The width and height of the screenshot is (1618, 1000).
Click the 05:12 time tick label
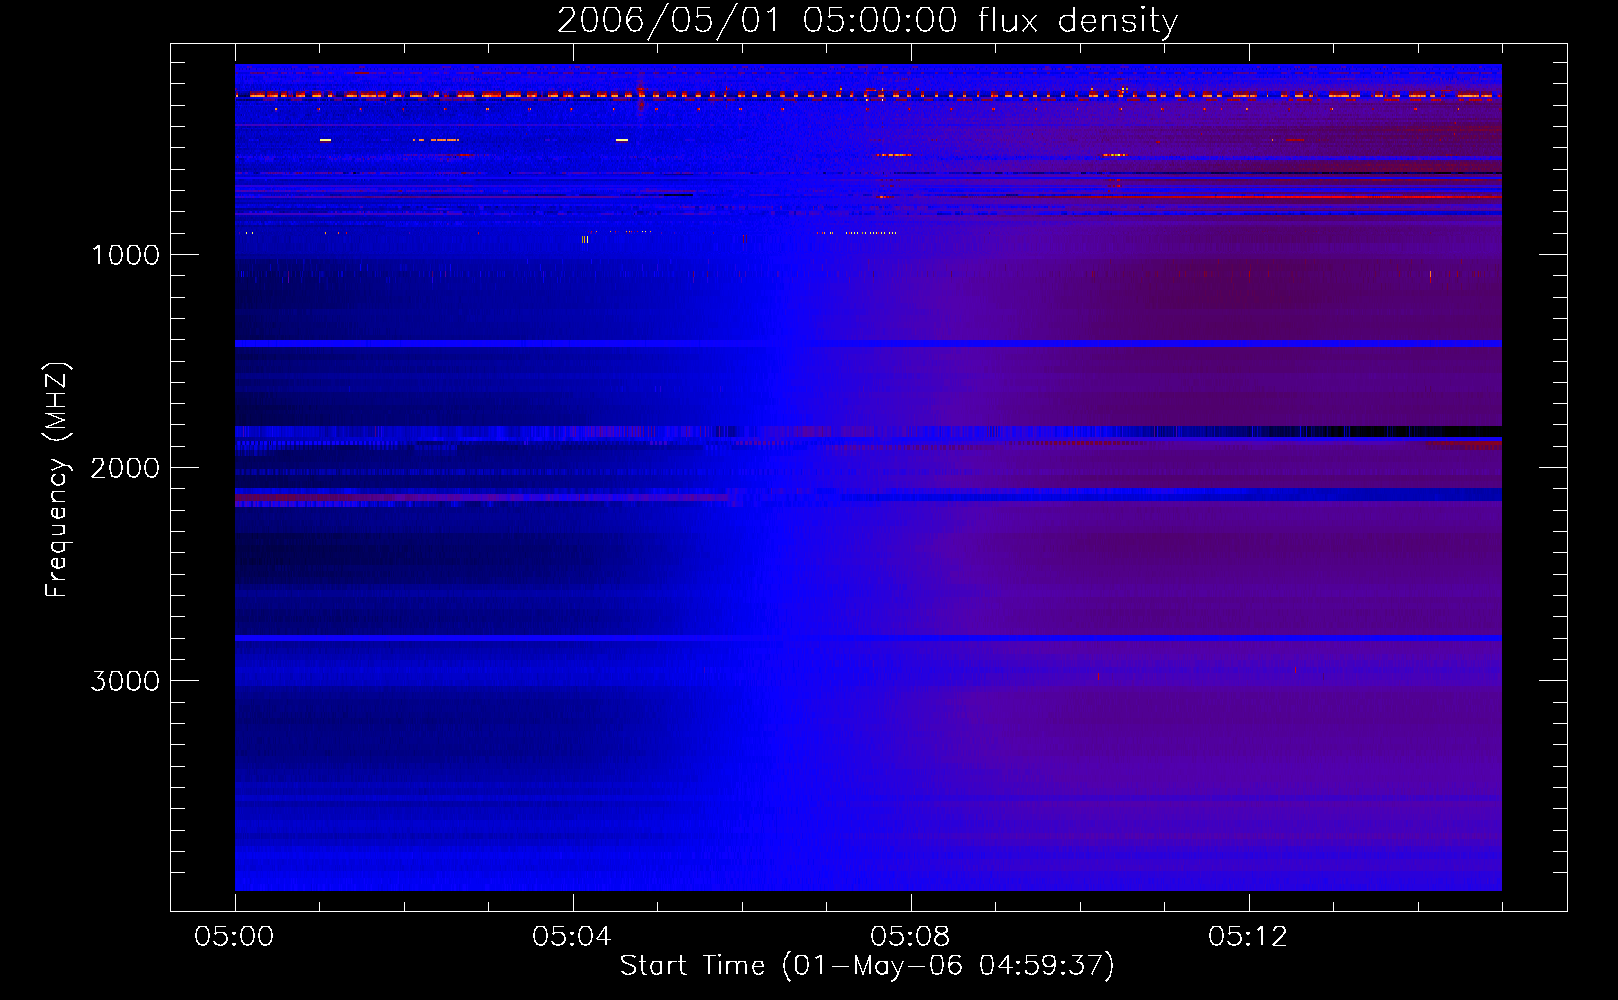pyautogui.click(x=1248, y=937)
